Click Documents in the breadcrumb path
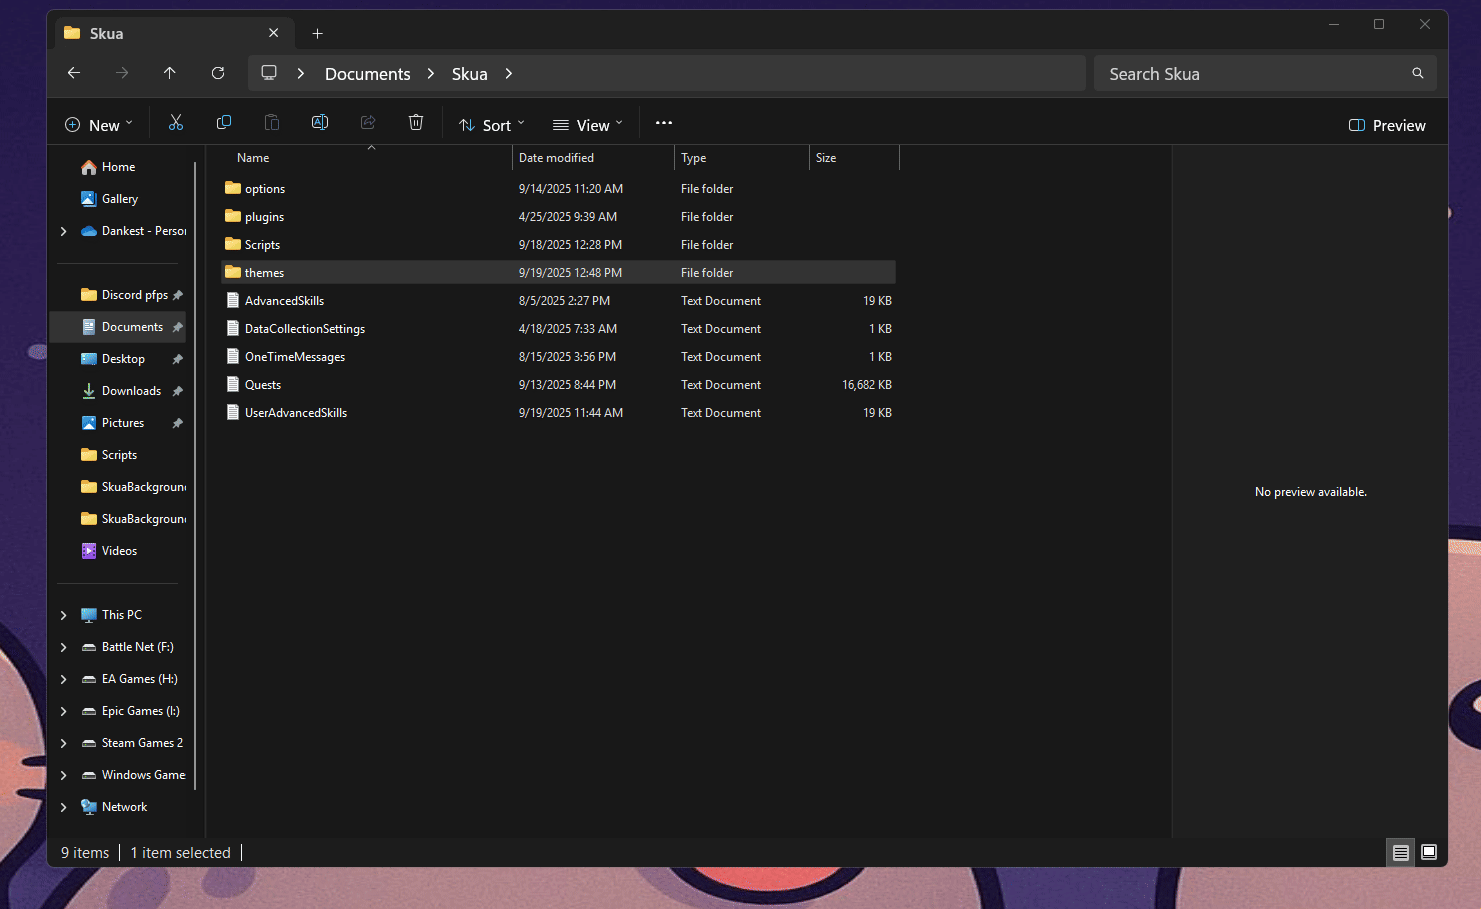Image resolution: width=1481 pixels, height=909 pixels. [368, 74]
